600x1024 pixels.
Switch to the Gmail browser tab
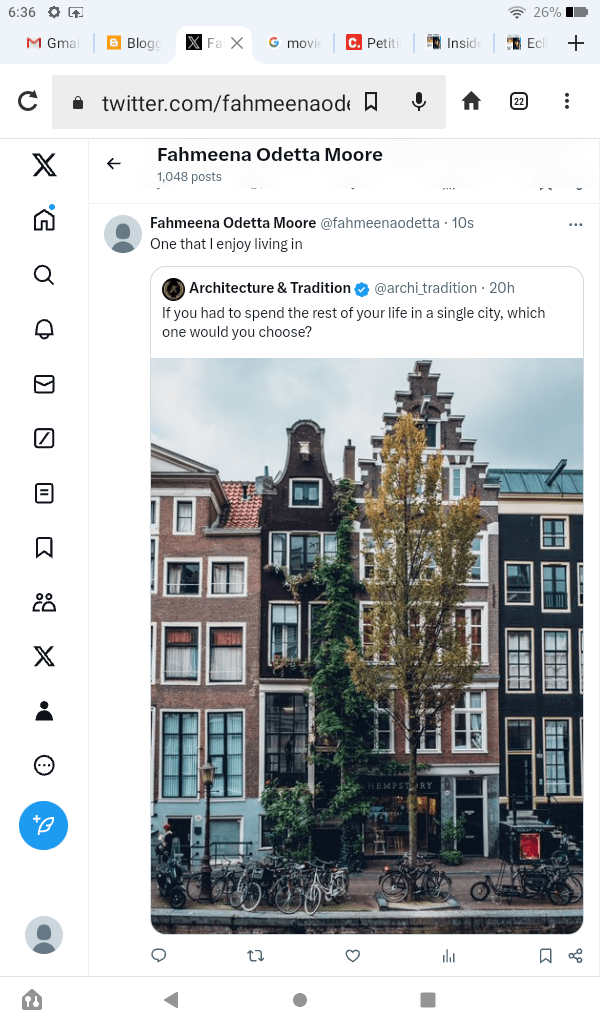pos(51,43)
